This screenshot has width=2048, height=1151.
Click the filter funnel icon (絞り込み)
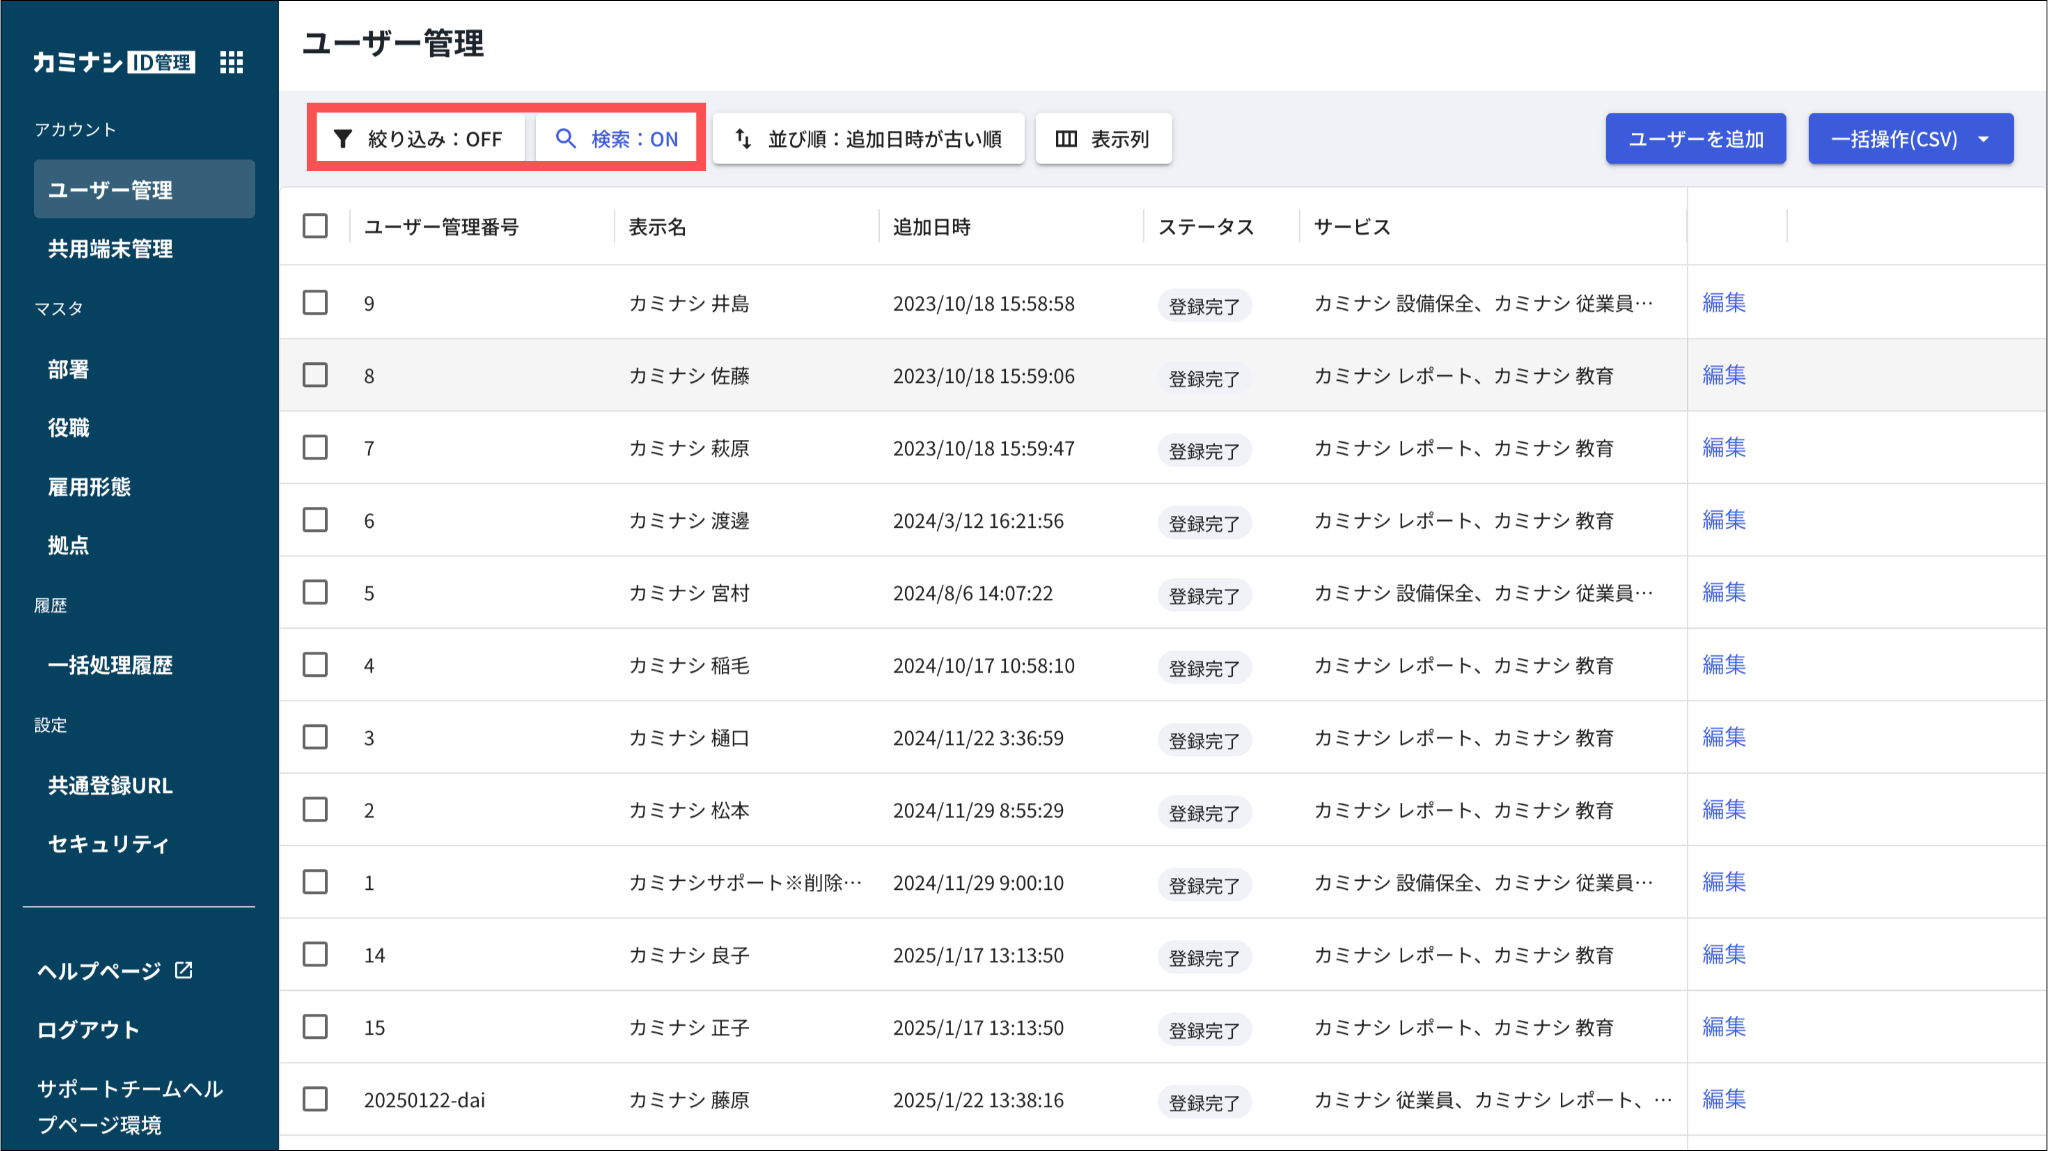[x=343, y=139]
